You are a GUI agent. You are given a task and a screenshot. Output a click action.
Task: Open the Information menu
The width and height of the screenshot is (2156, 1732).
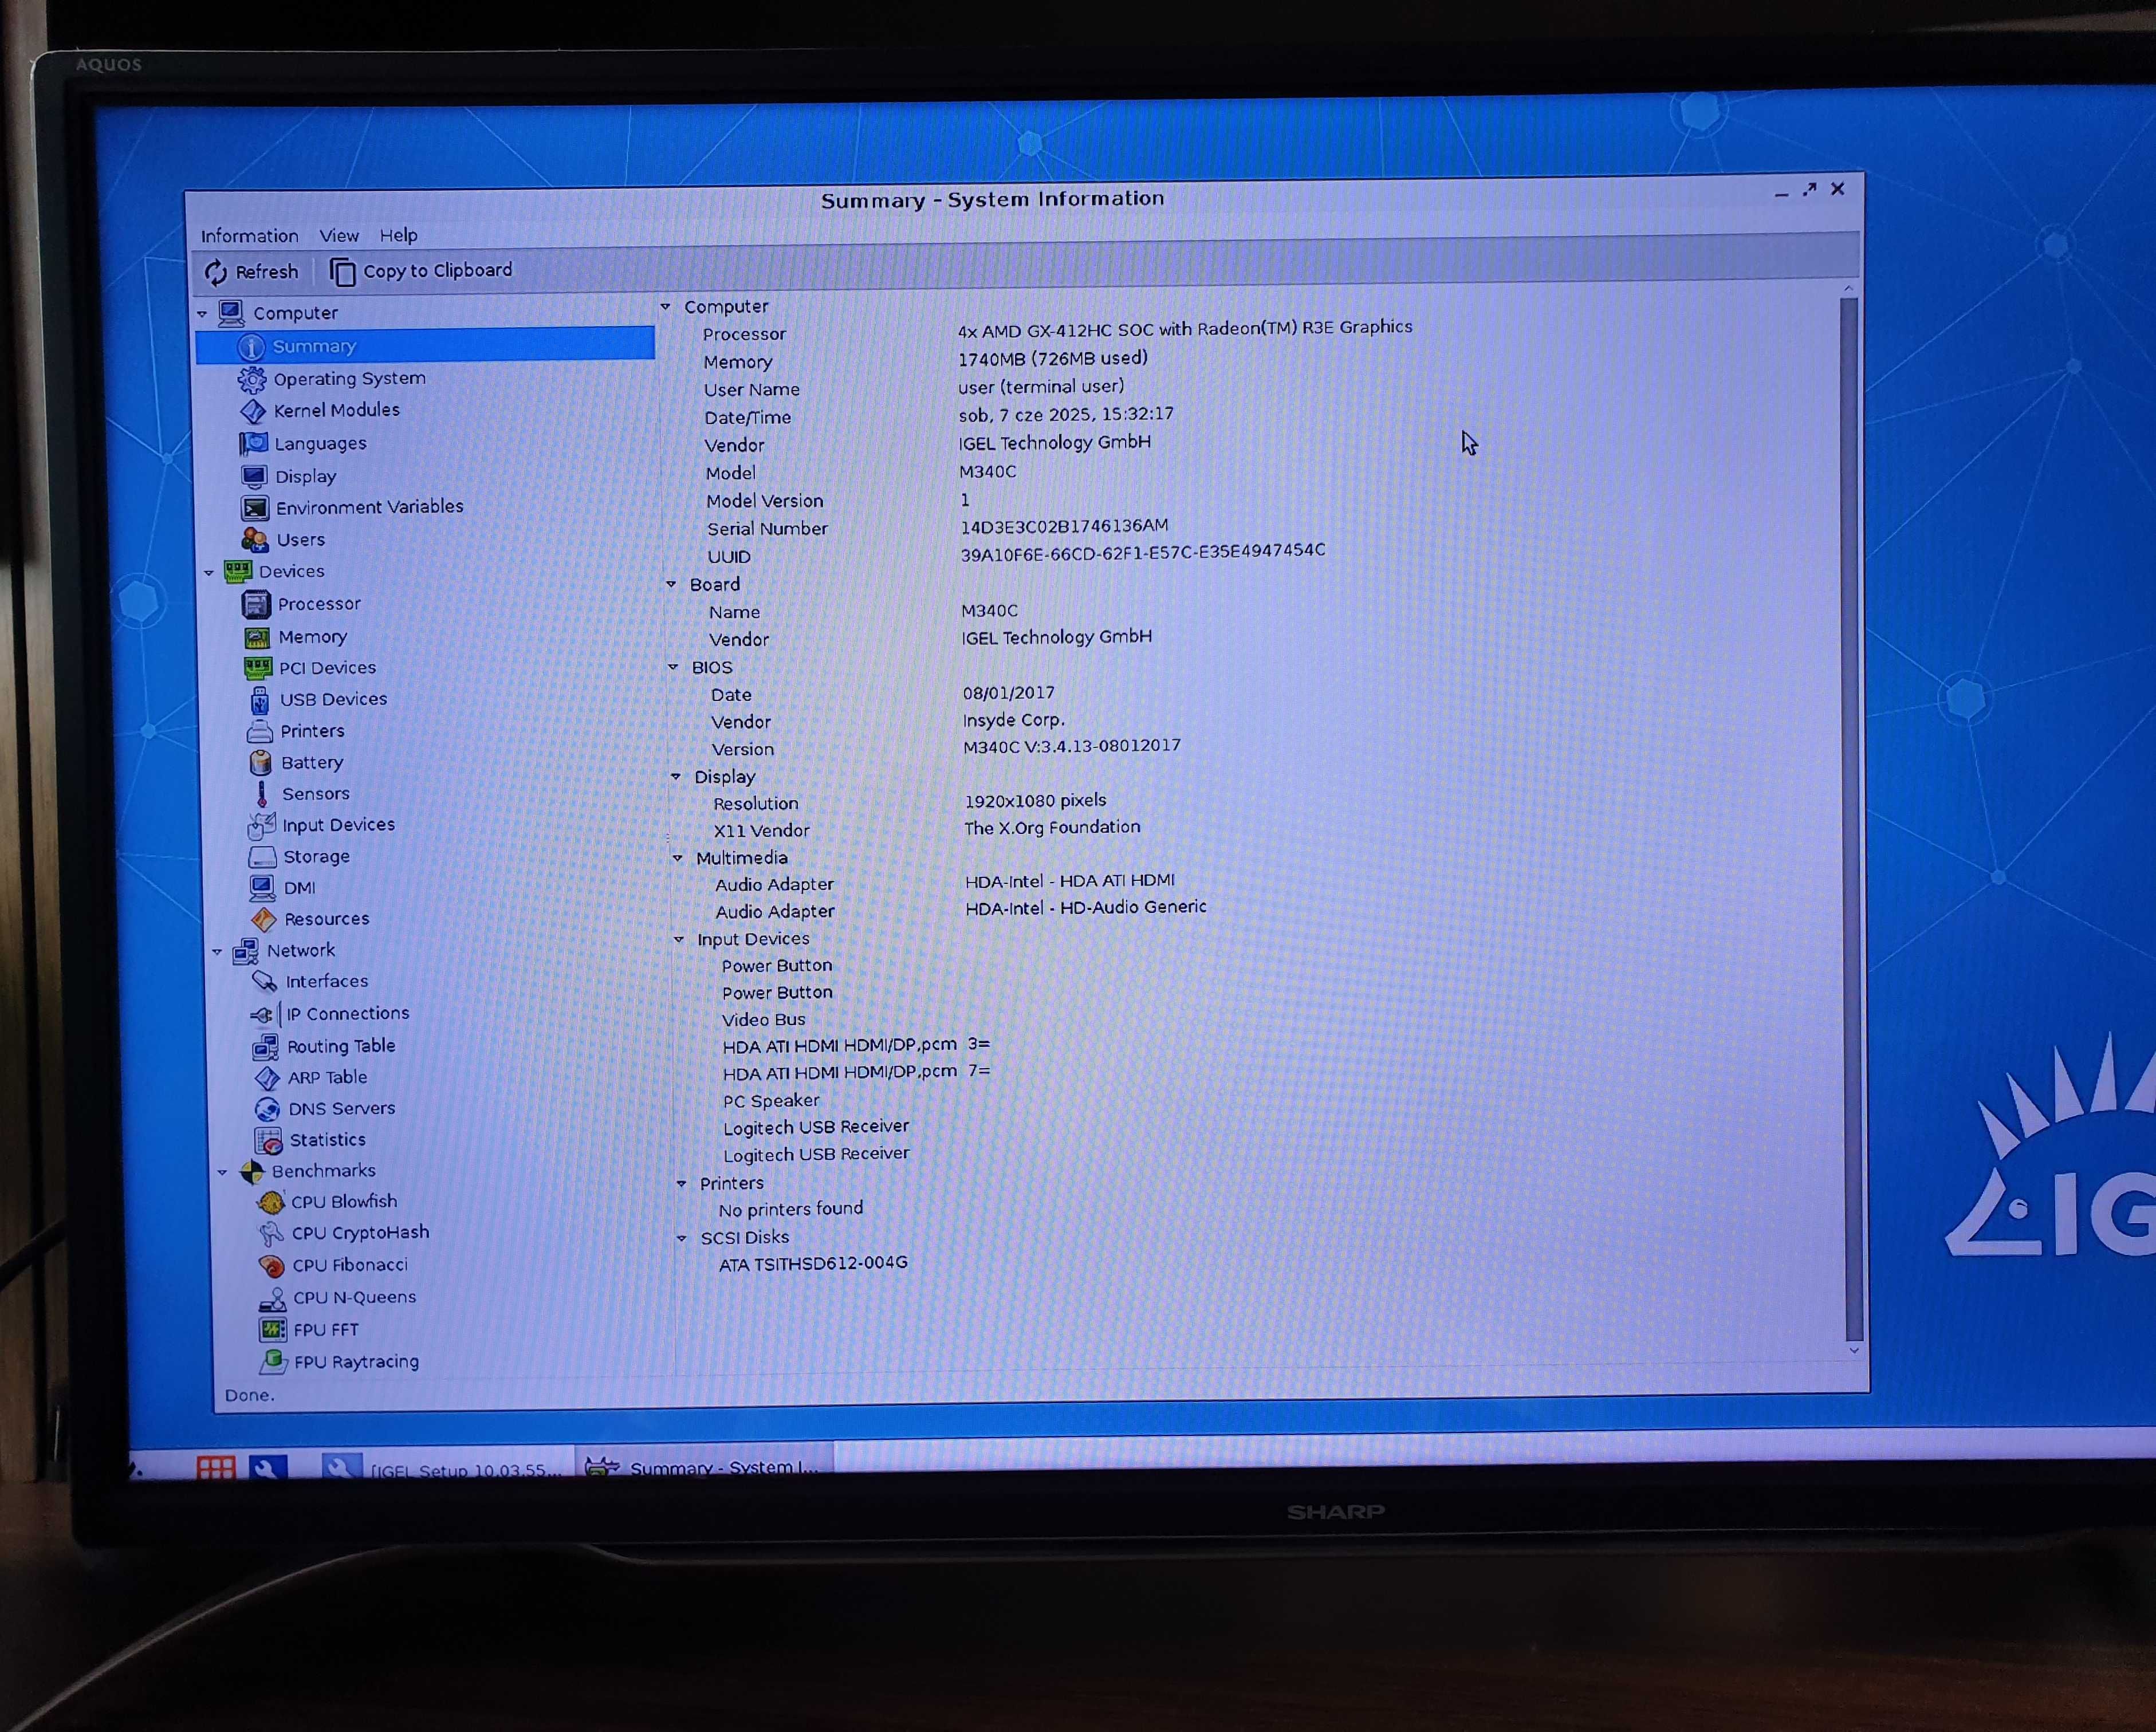(249, 236)
